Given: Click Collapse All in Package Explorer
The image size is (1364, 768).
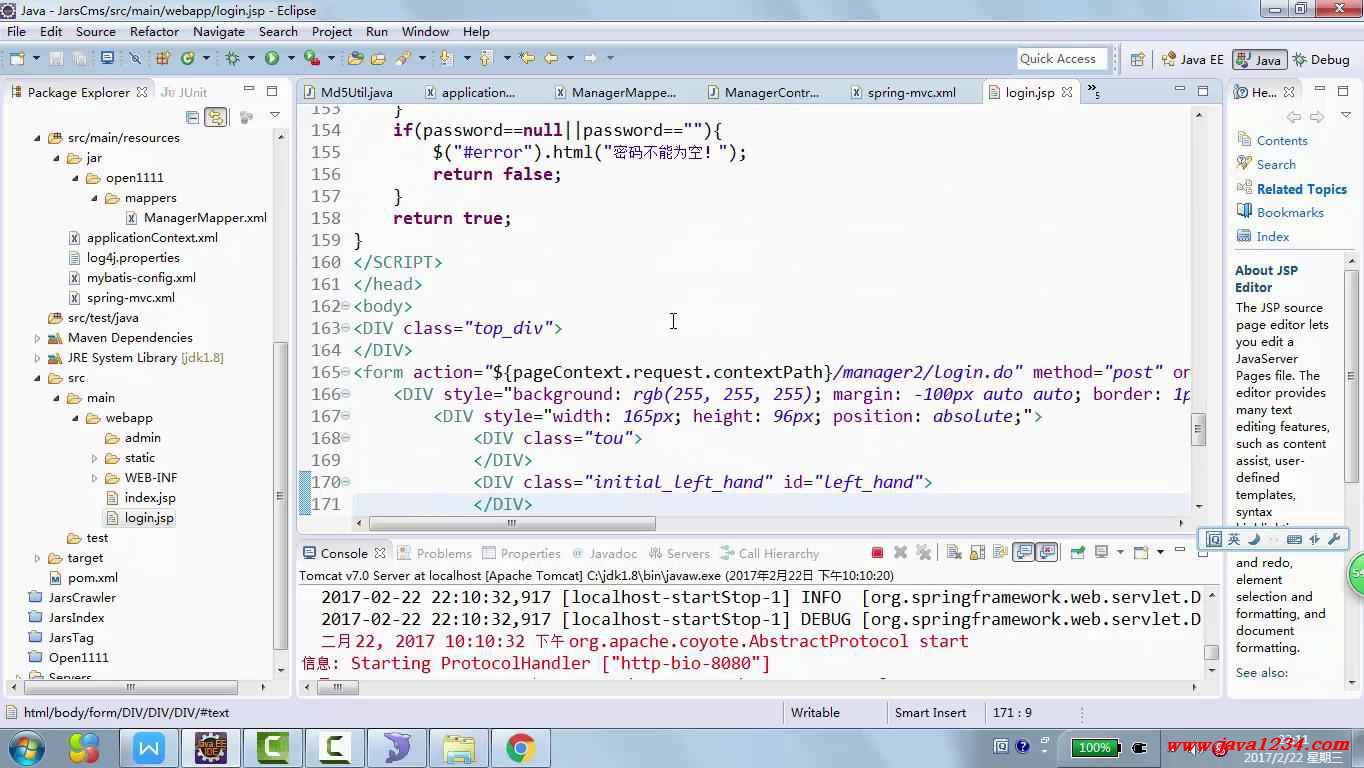Looking at the screenshot, I should [x=193, y=117].
